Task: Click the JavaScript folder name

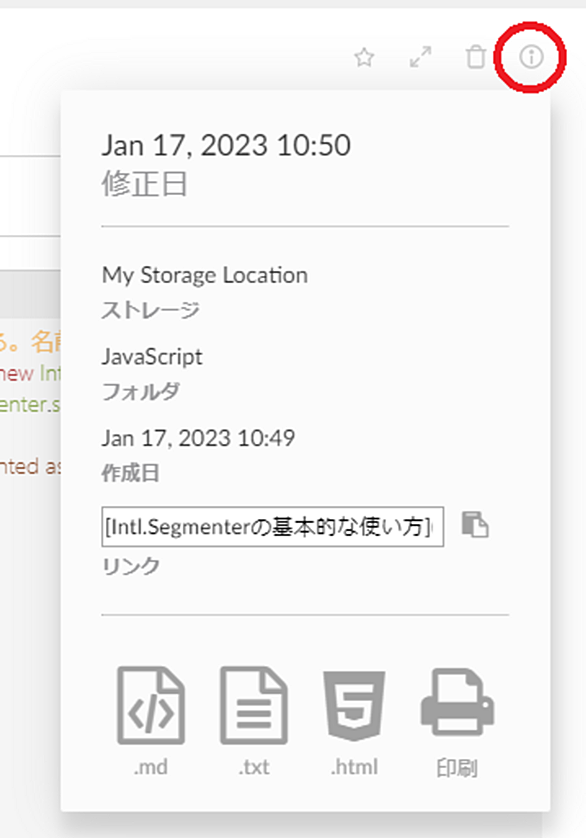Action: (x=152, y=356)
